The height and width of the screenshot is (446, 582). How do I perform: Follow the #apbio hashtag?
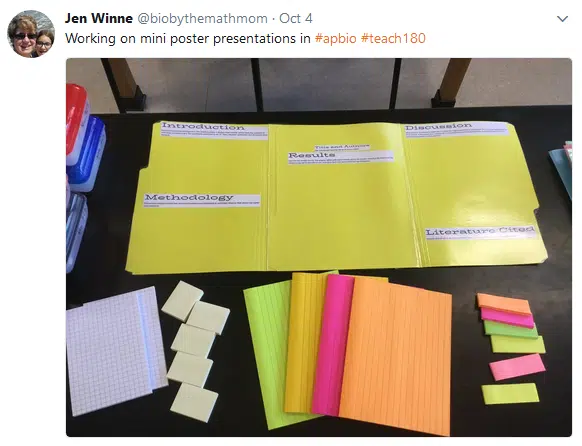point(336,38)
